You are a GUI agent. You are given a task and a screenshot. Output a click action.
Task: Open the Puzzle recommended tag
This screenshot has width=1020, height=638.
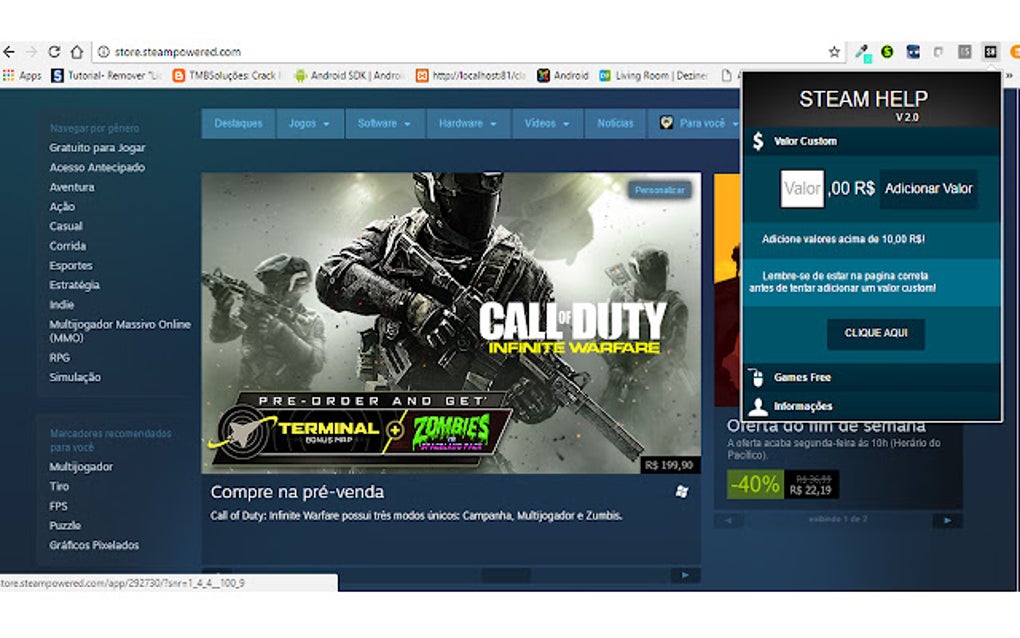click(65, 525)
